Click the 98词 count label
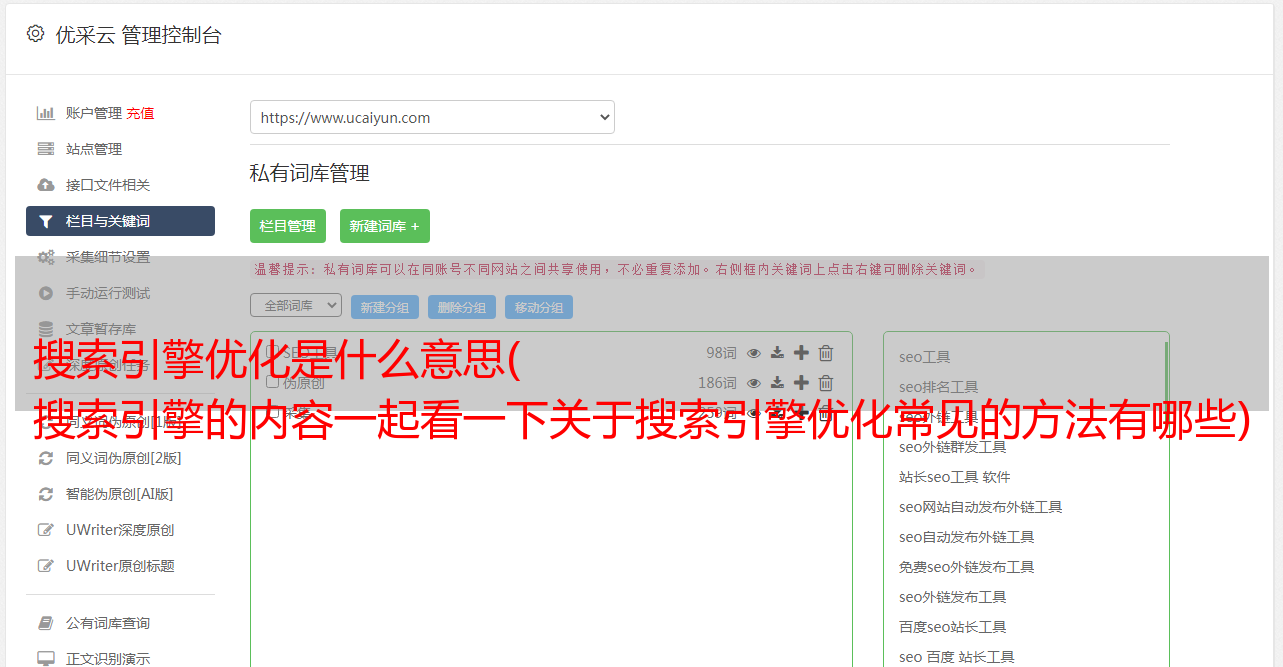1283x667 pixels. tap(721, 352)
